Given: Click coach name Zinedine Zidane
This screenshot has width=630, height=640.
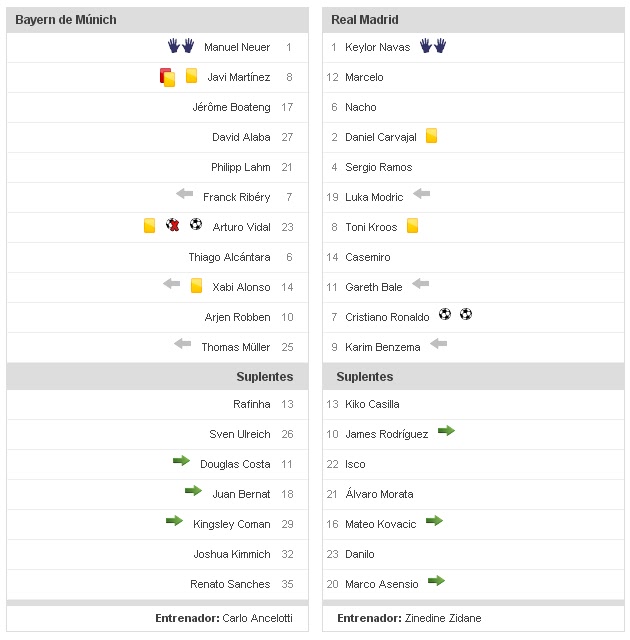Looking at the screenshot, I should 443,619.
